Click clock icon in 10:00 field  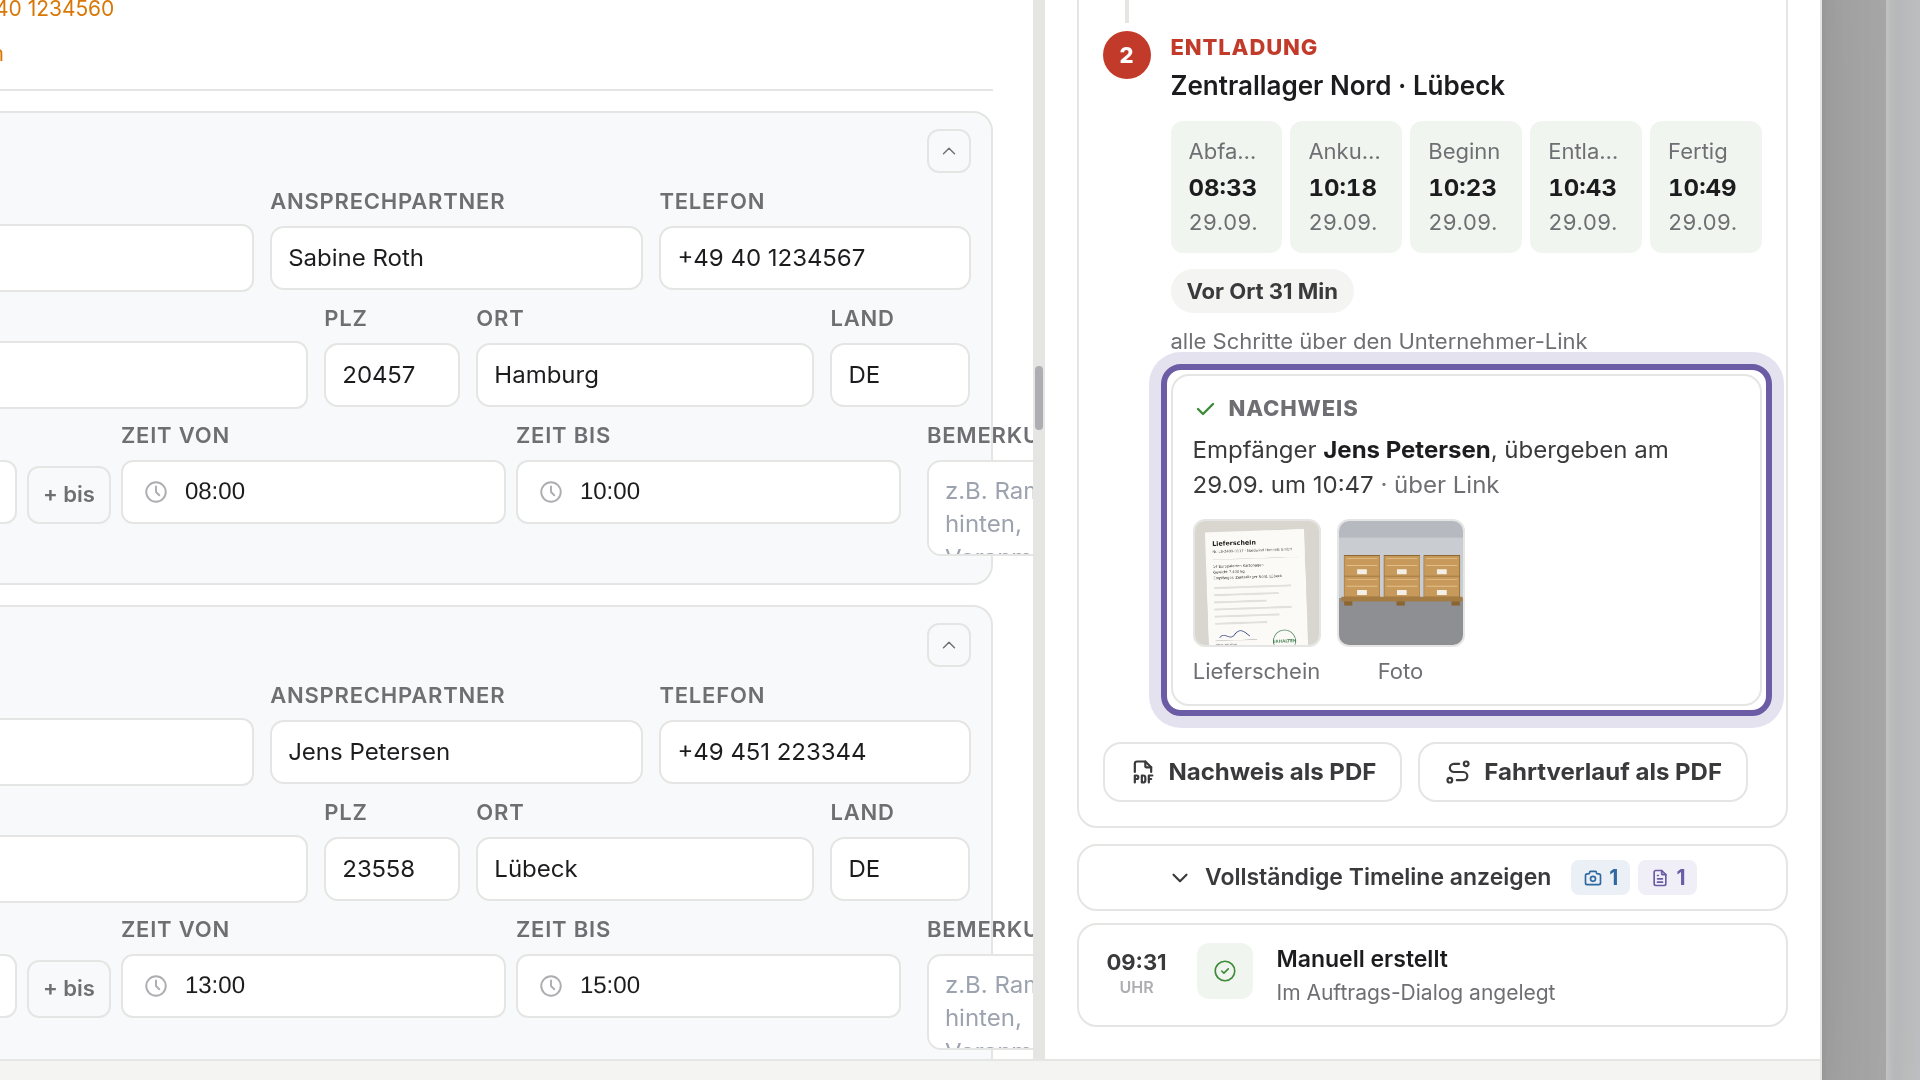click(551, 492)
